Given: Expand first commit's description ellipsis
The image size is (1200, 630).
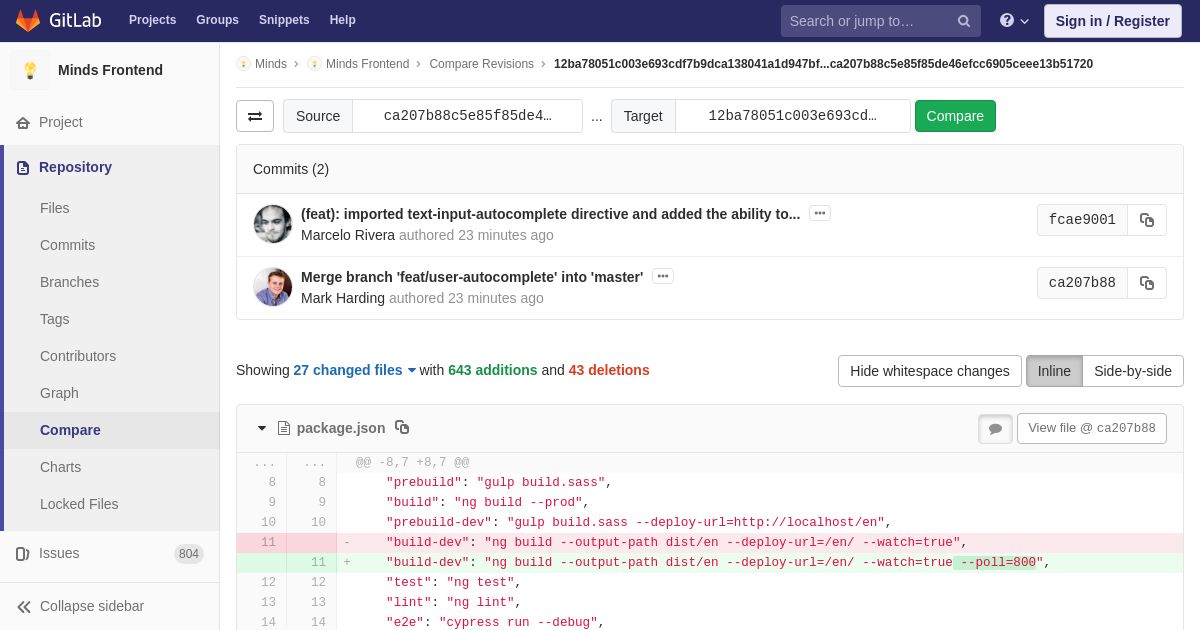Looking at the screenshot, I should pyautogui.click(x=820, y=213).
